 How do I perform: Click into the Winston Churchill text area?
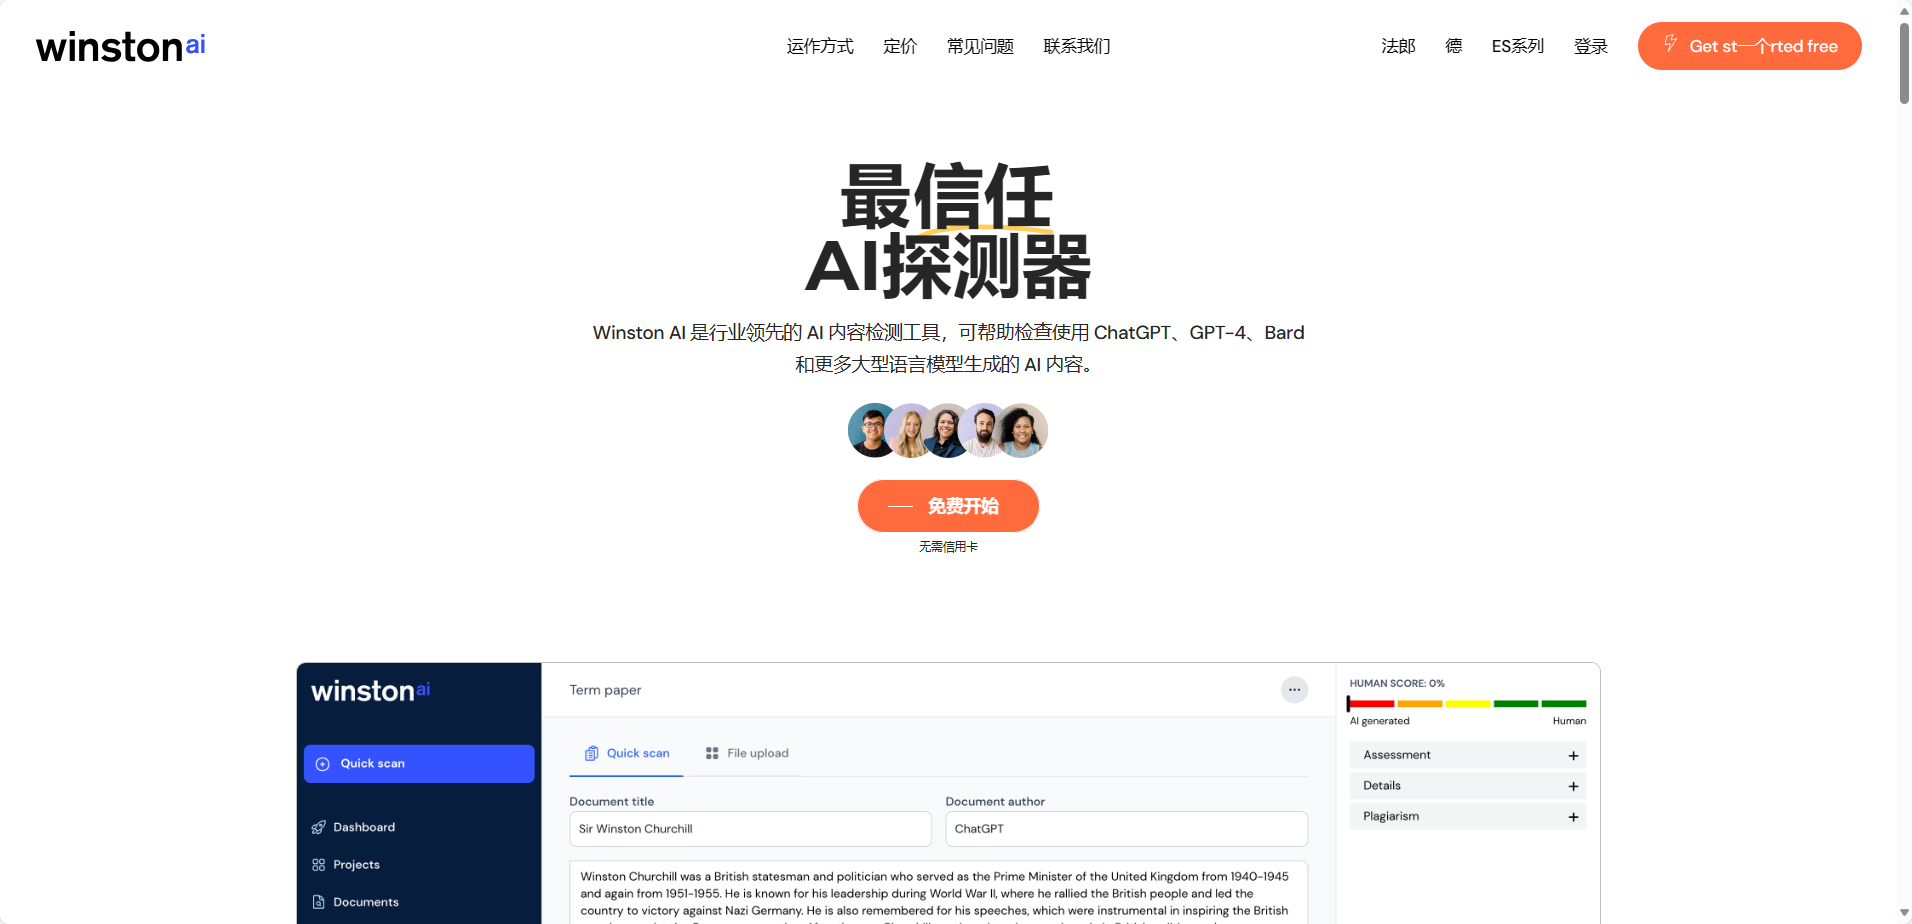[x=938, y=893]
